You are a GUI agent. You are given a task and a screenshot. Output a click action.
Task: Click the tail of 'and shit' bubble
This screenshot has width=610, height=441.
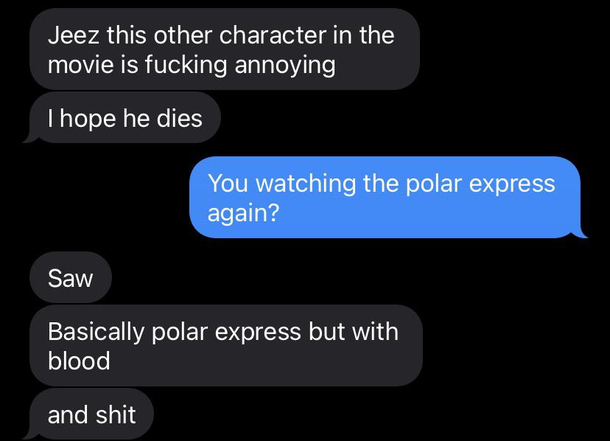tap(31, 434)
